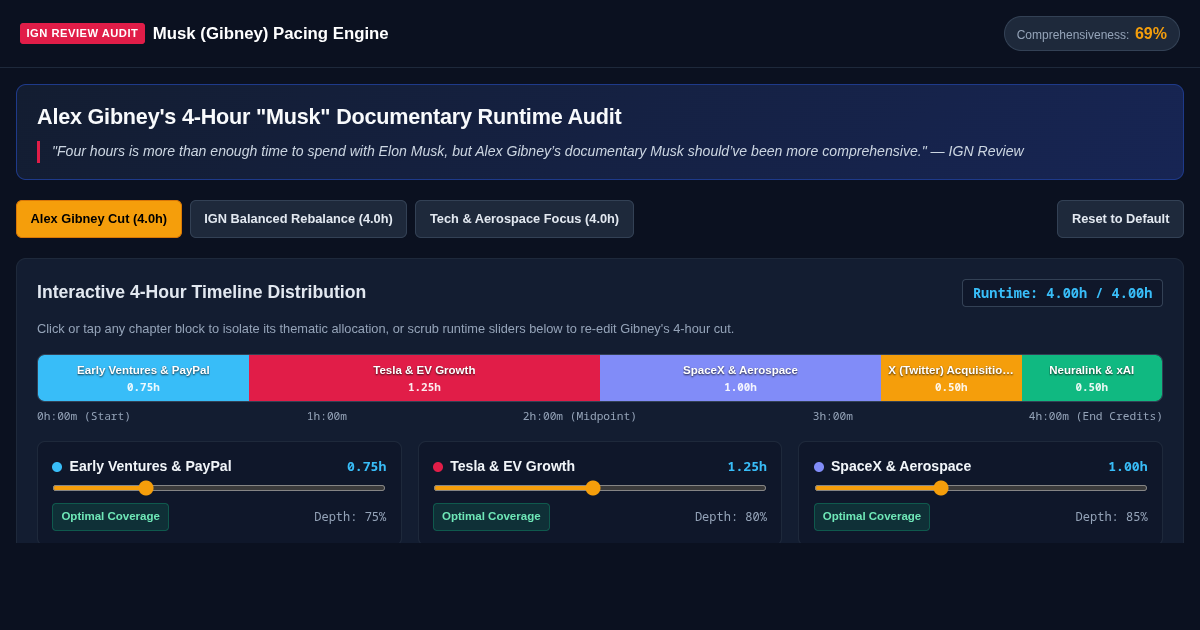Click the 0h:00m (Start) timeline label
This screenshot has width=1200, height=630.
tap(84, 417)
